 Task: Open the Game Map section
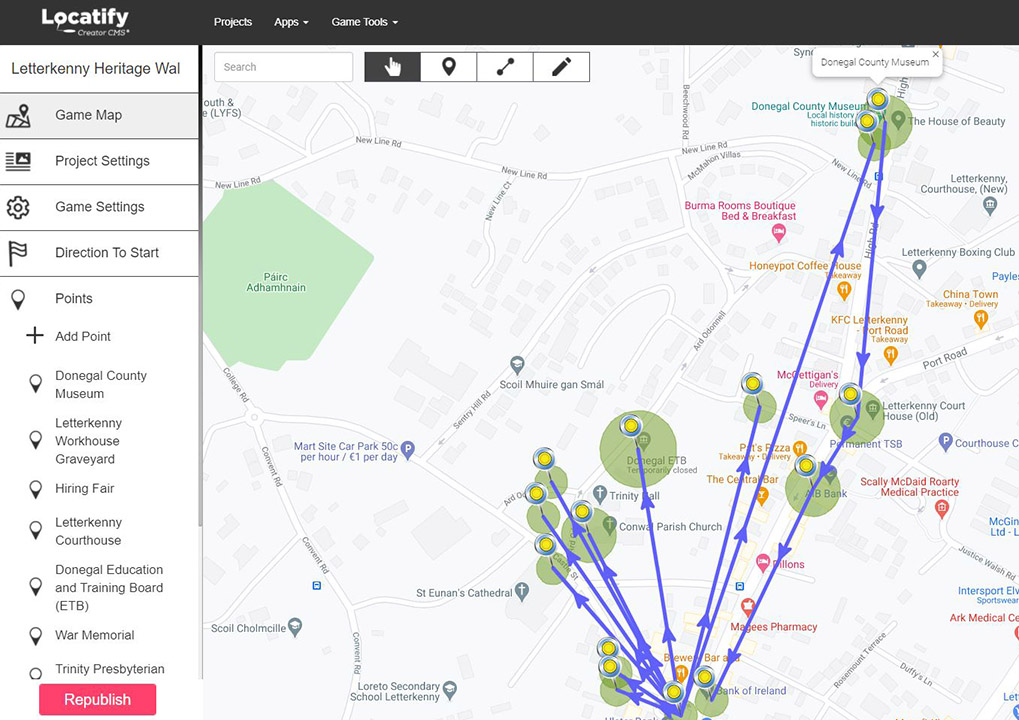click(x=99, y=116)
